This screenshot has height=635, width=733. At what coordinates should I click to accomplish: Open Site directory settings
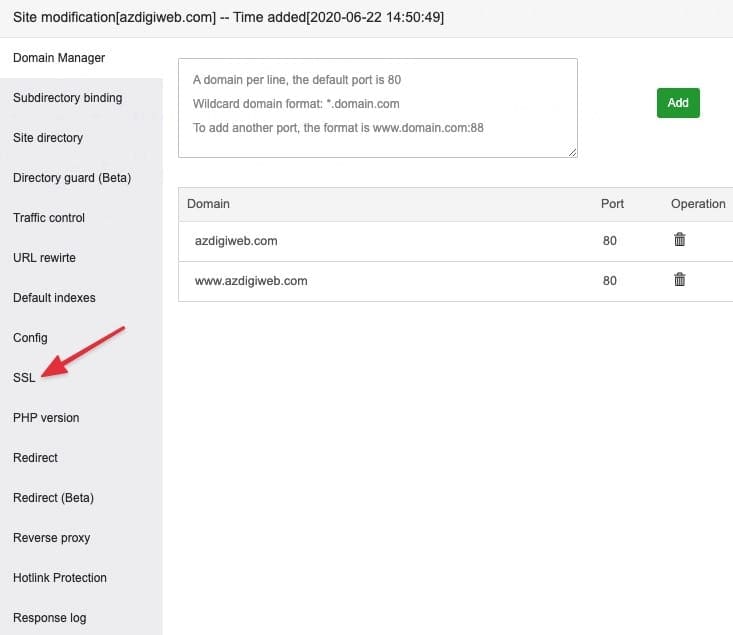[x=48, y=138]
